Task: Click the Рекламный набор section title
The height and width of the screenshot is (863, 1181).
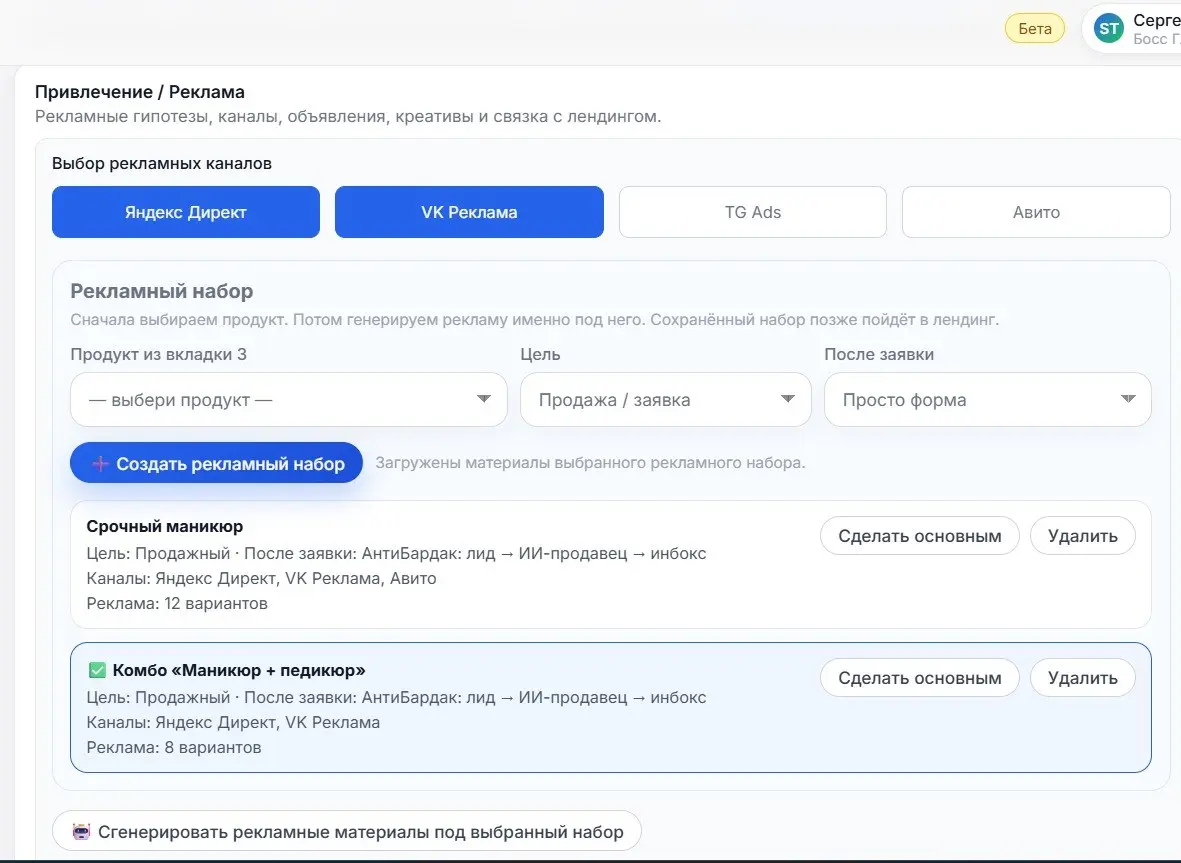Action: click(162, 291)
